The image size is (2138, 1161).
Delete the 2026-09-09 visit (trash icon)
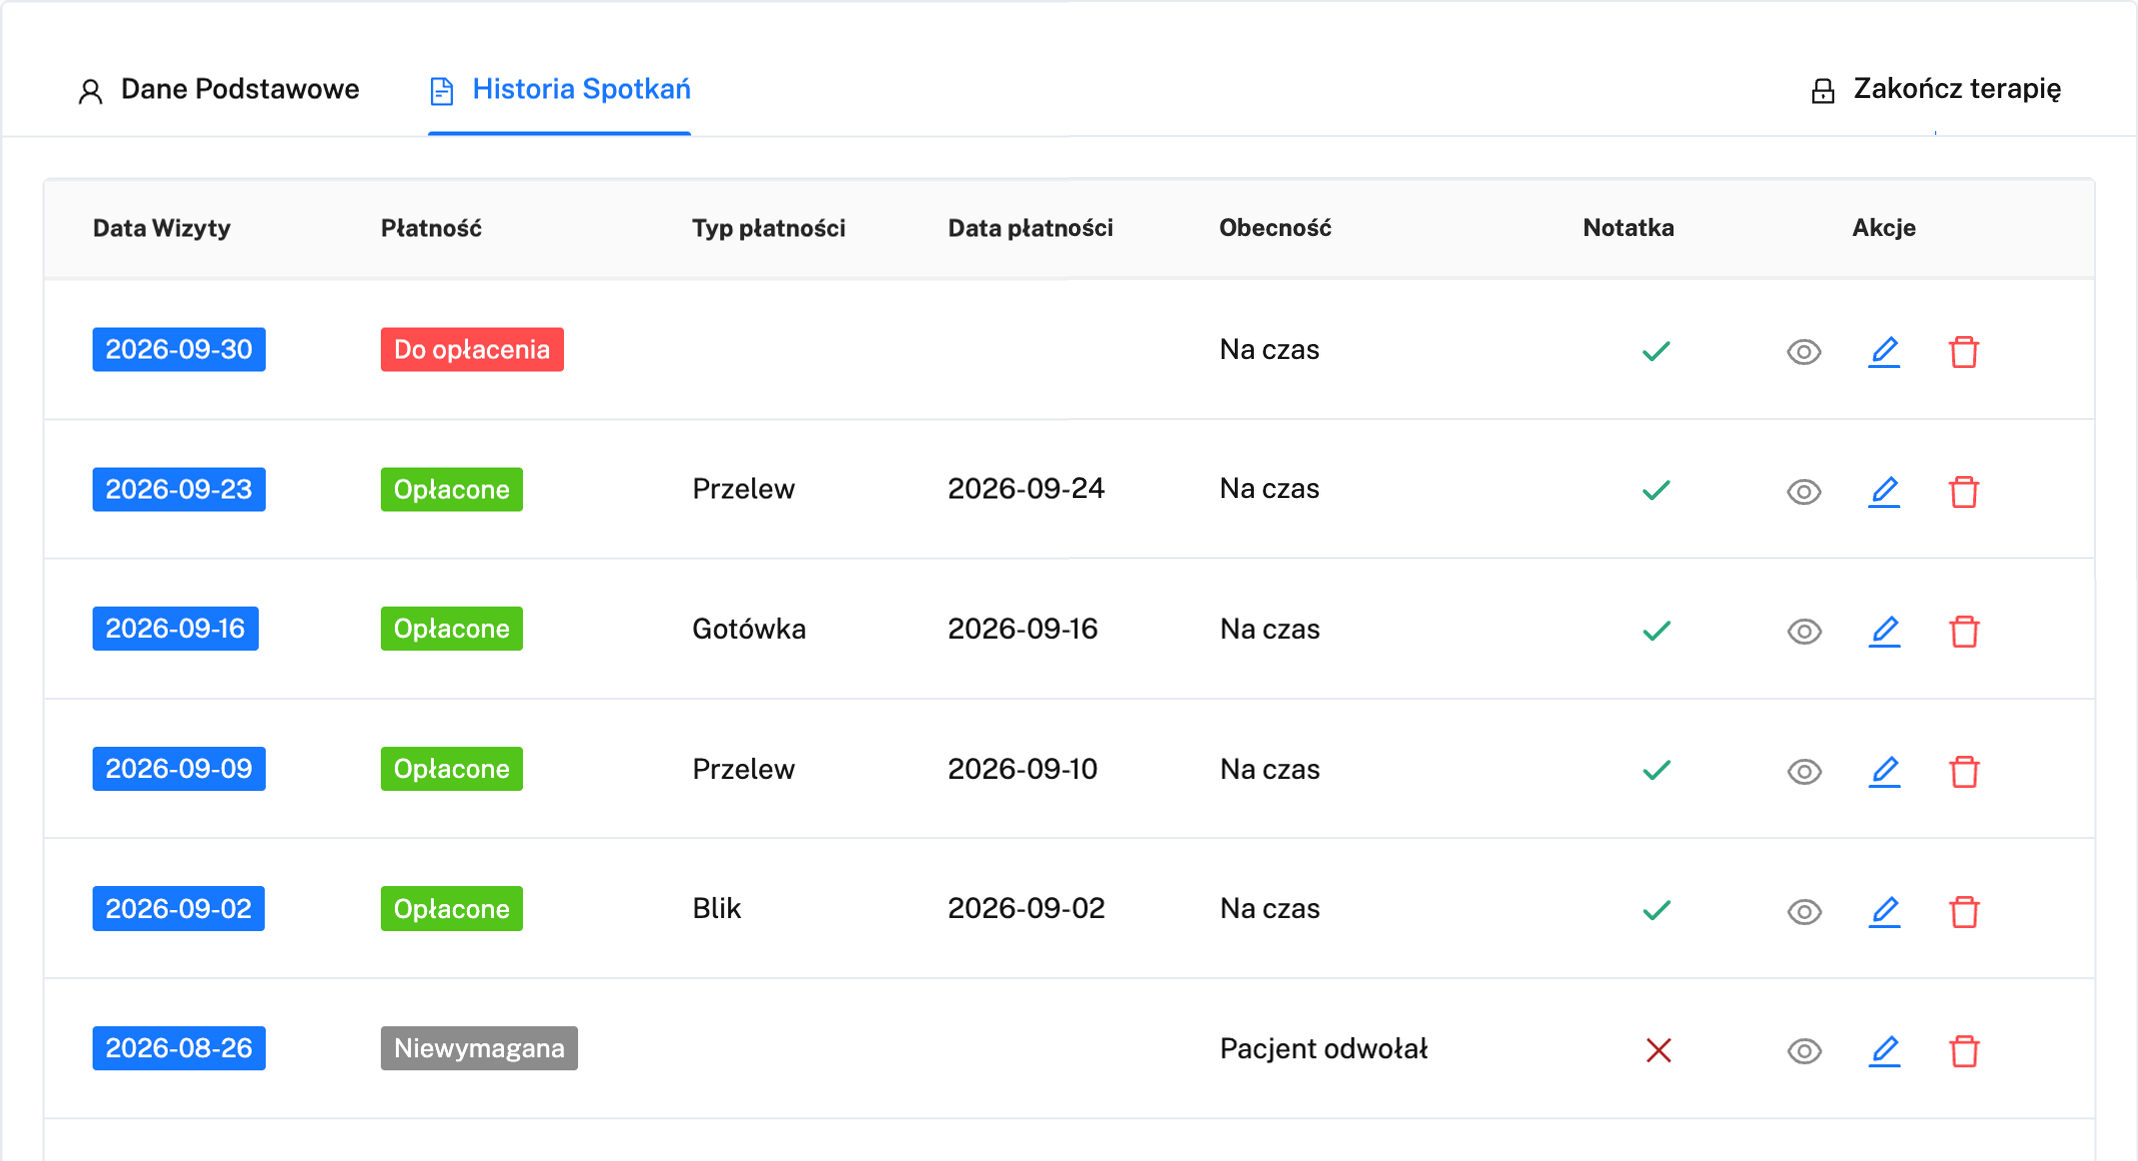(x=1964, y=772)
